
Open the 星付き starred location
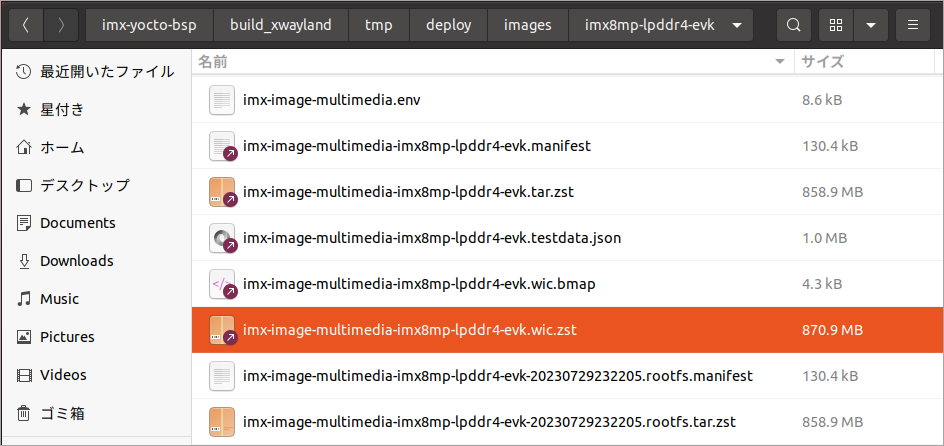(62, 109)
